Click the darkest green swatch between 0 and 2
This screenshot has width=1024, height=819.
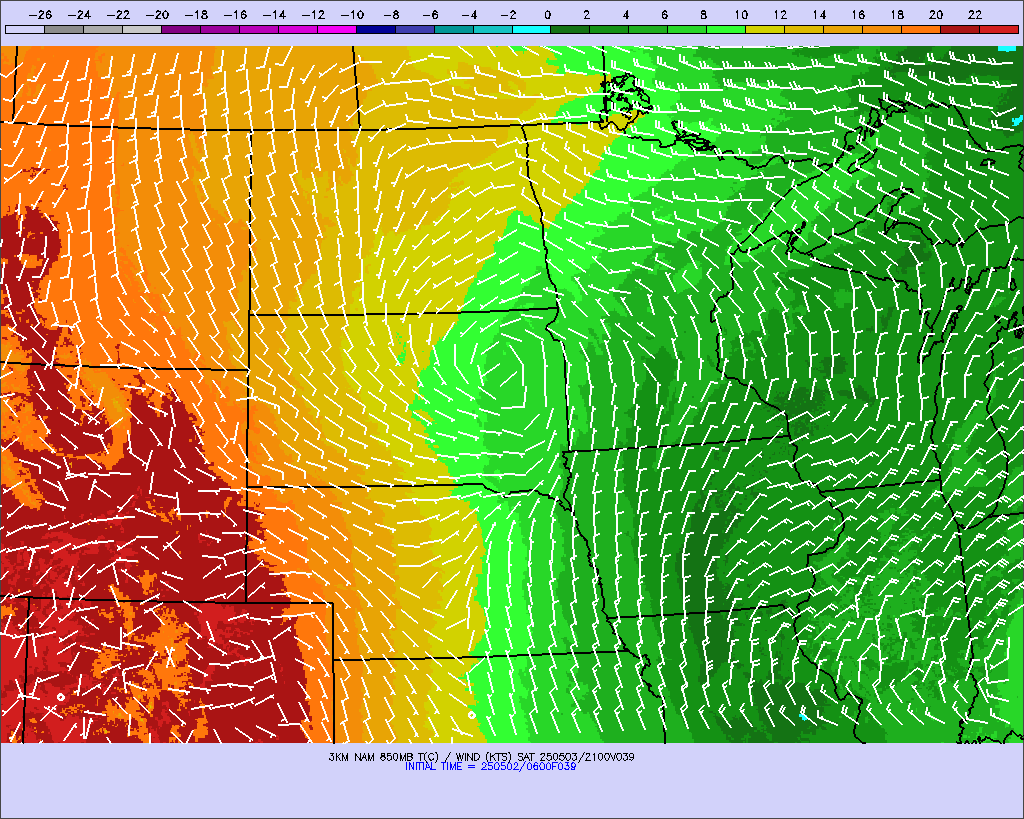571,29
